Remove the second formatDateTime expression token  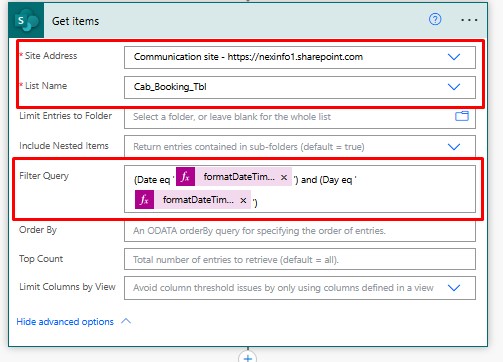(x=243, y=200)
